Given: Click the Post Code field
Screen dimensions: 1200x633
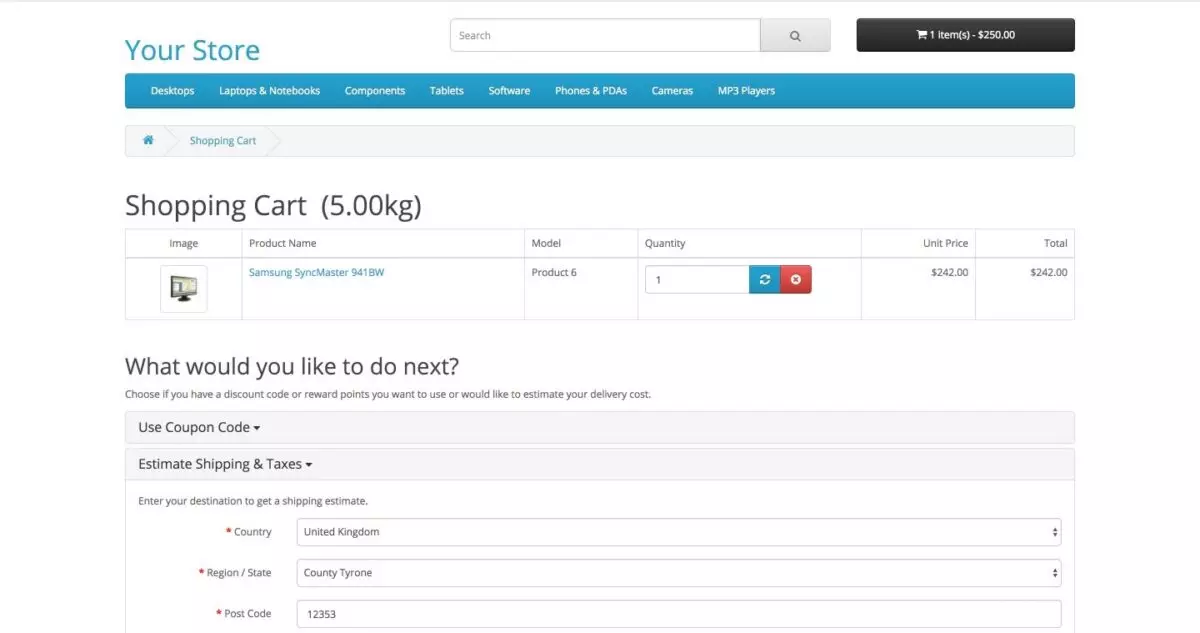Looking at the screenshot, I should point(679,614).
